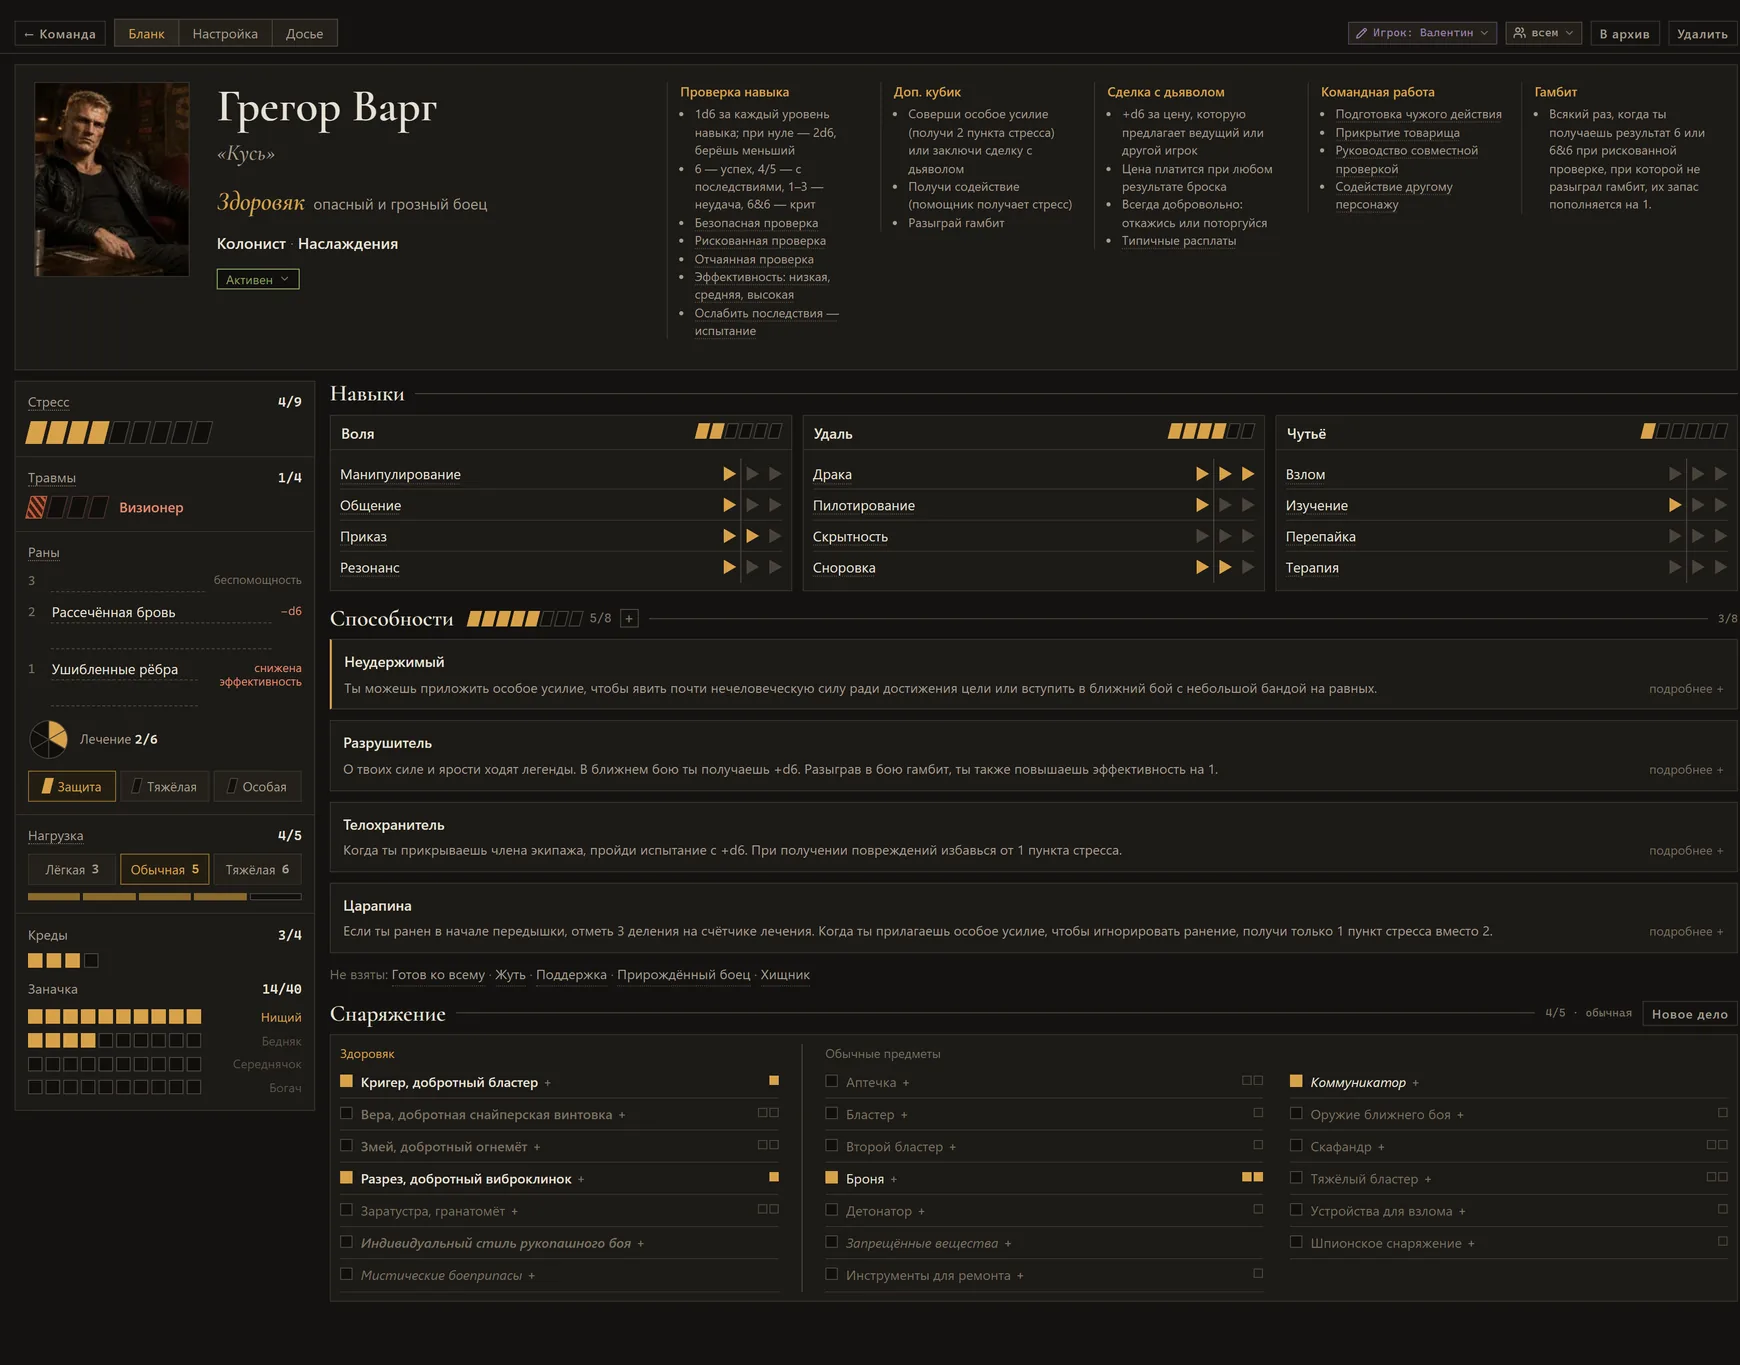Toggle the Защита armor option

click(72, 786)
